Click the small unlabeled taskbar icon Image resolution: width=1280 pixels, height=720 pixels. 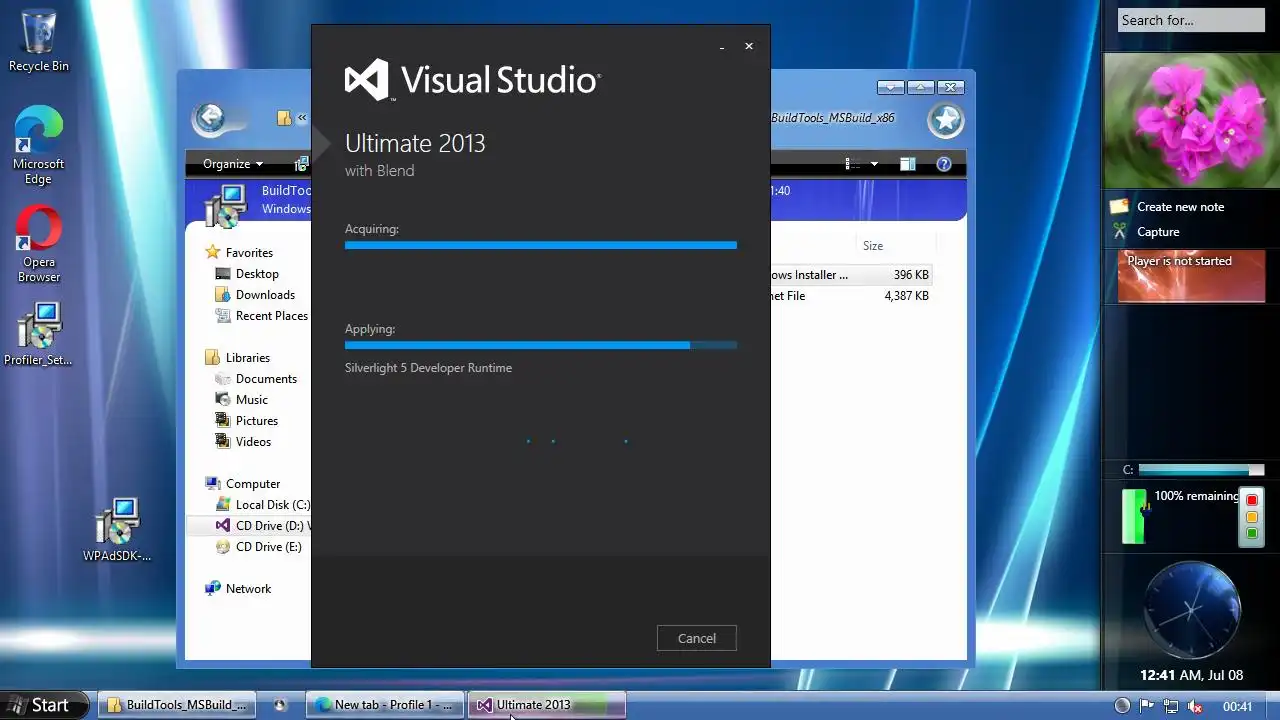coord(280,705)
